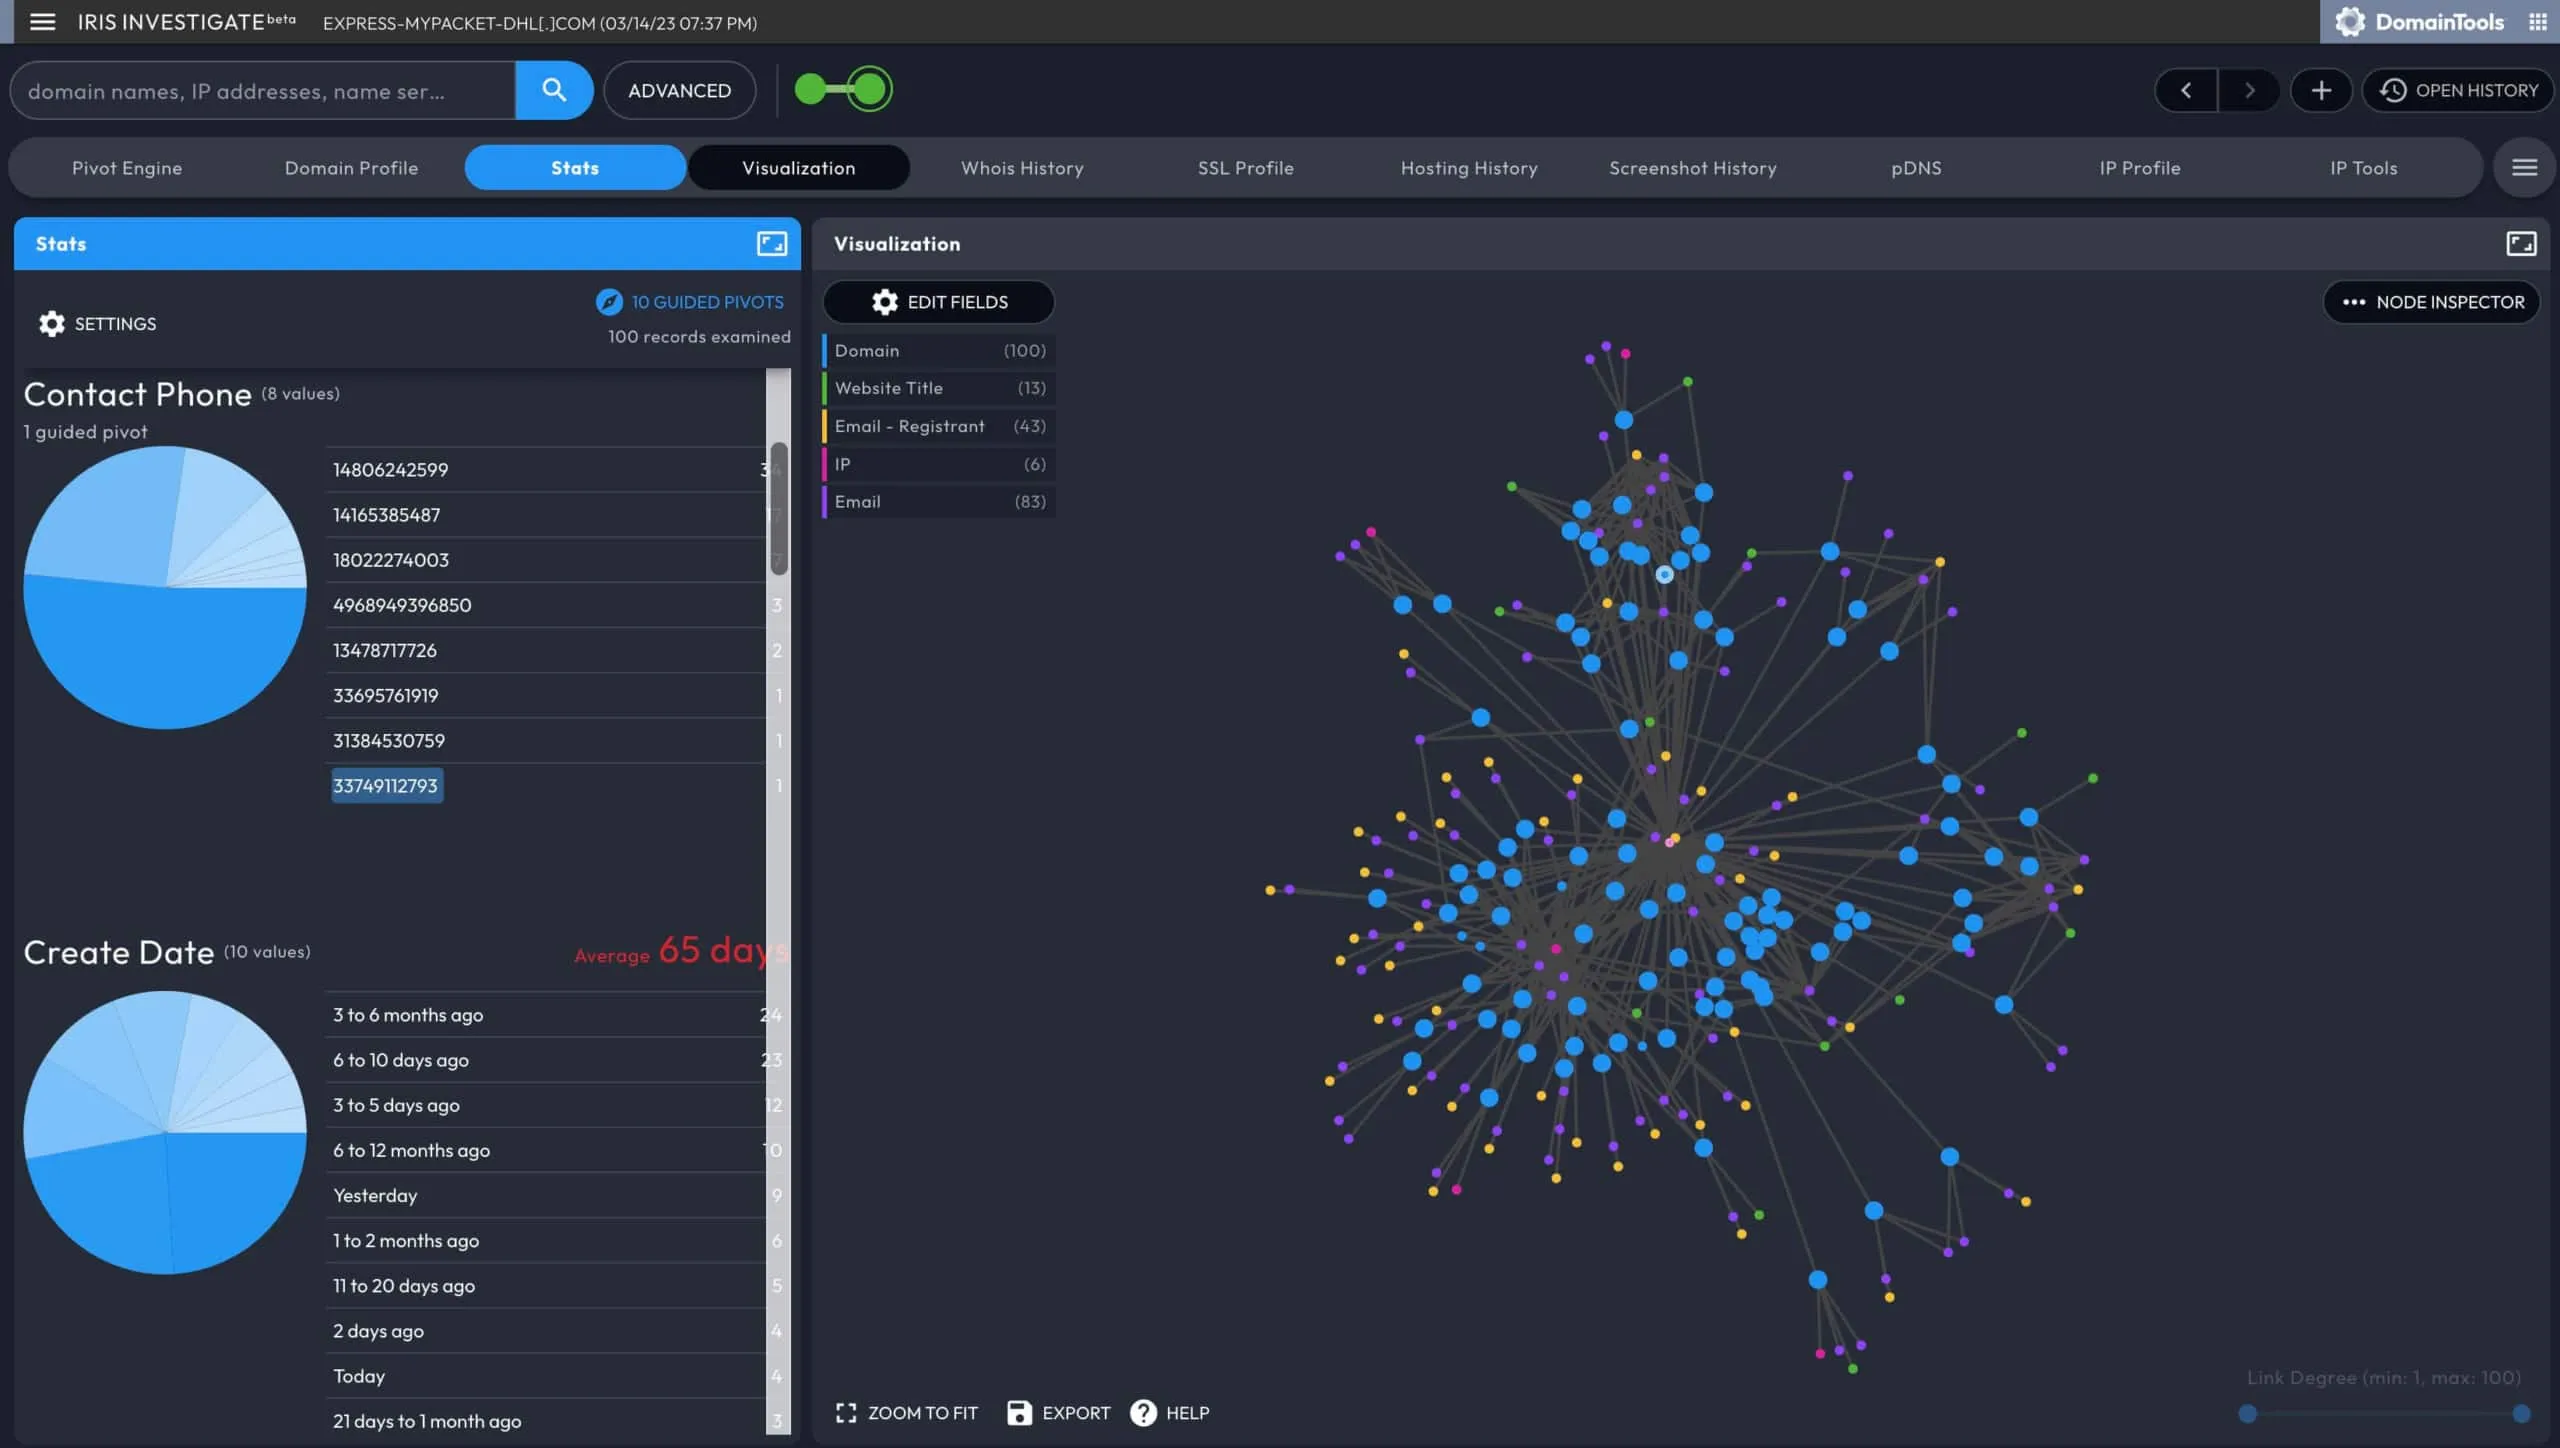Viewport: 2560px width, 1448px height.
Task: Go back with the left arrow
Action: [x=2186, y=91]
